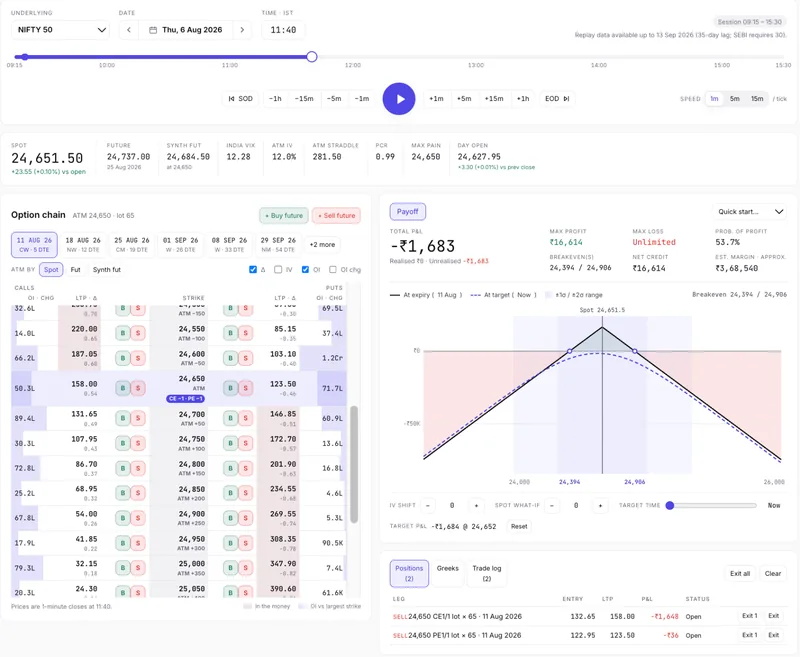The width and height of the screenshot is (800, 657).
Task: Click the Exit all button
Action: tap(740, 573)
